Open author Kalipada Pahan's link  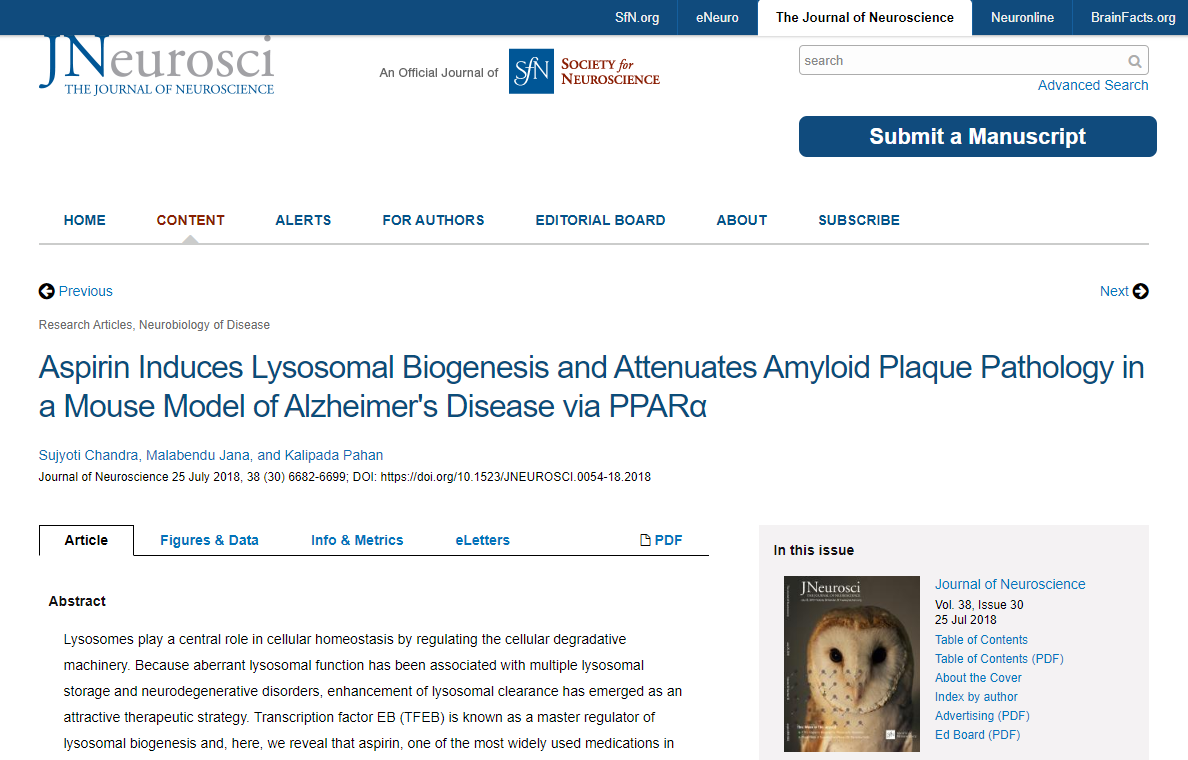coord(334,456)
